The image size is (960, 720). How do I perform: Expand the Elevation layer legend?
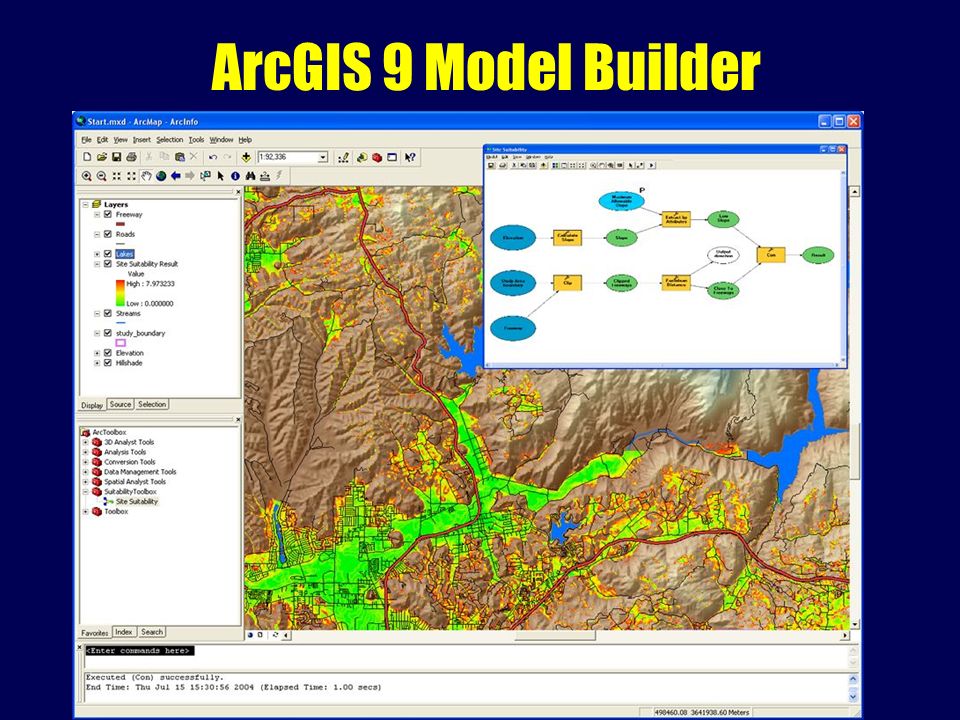tap(97, 353)
